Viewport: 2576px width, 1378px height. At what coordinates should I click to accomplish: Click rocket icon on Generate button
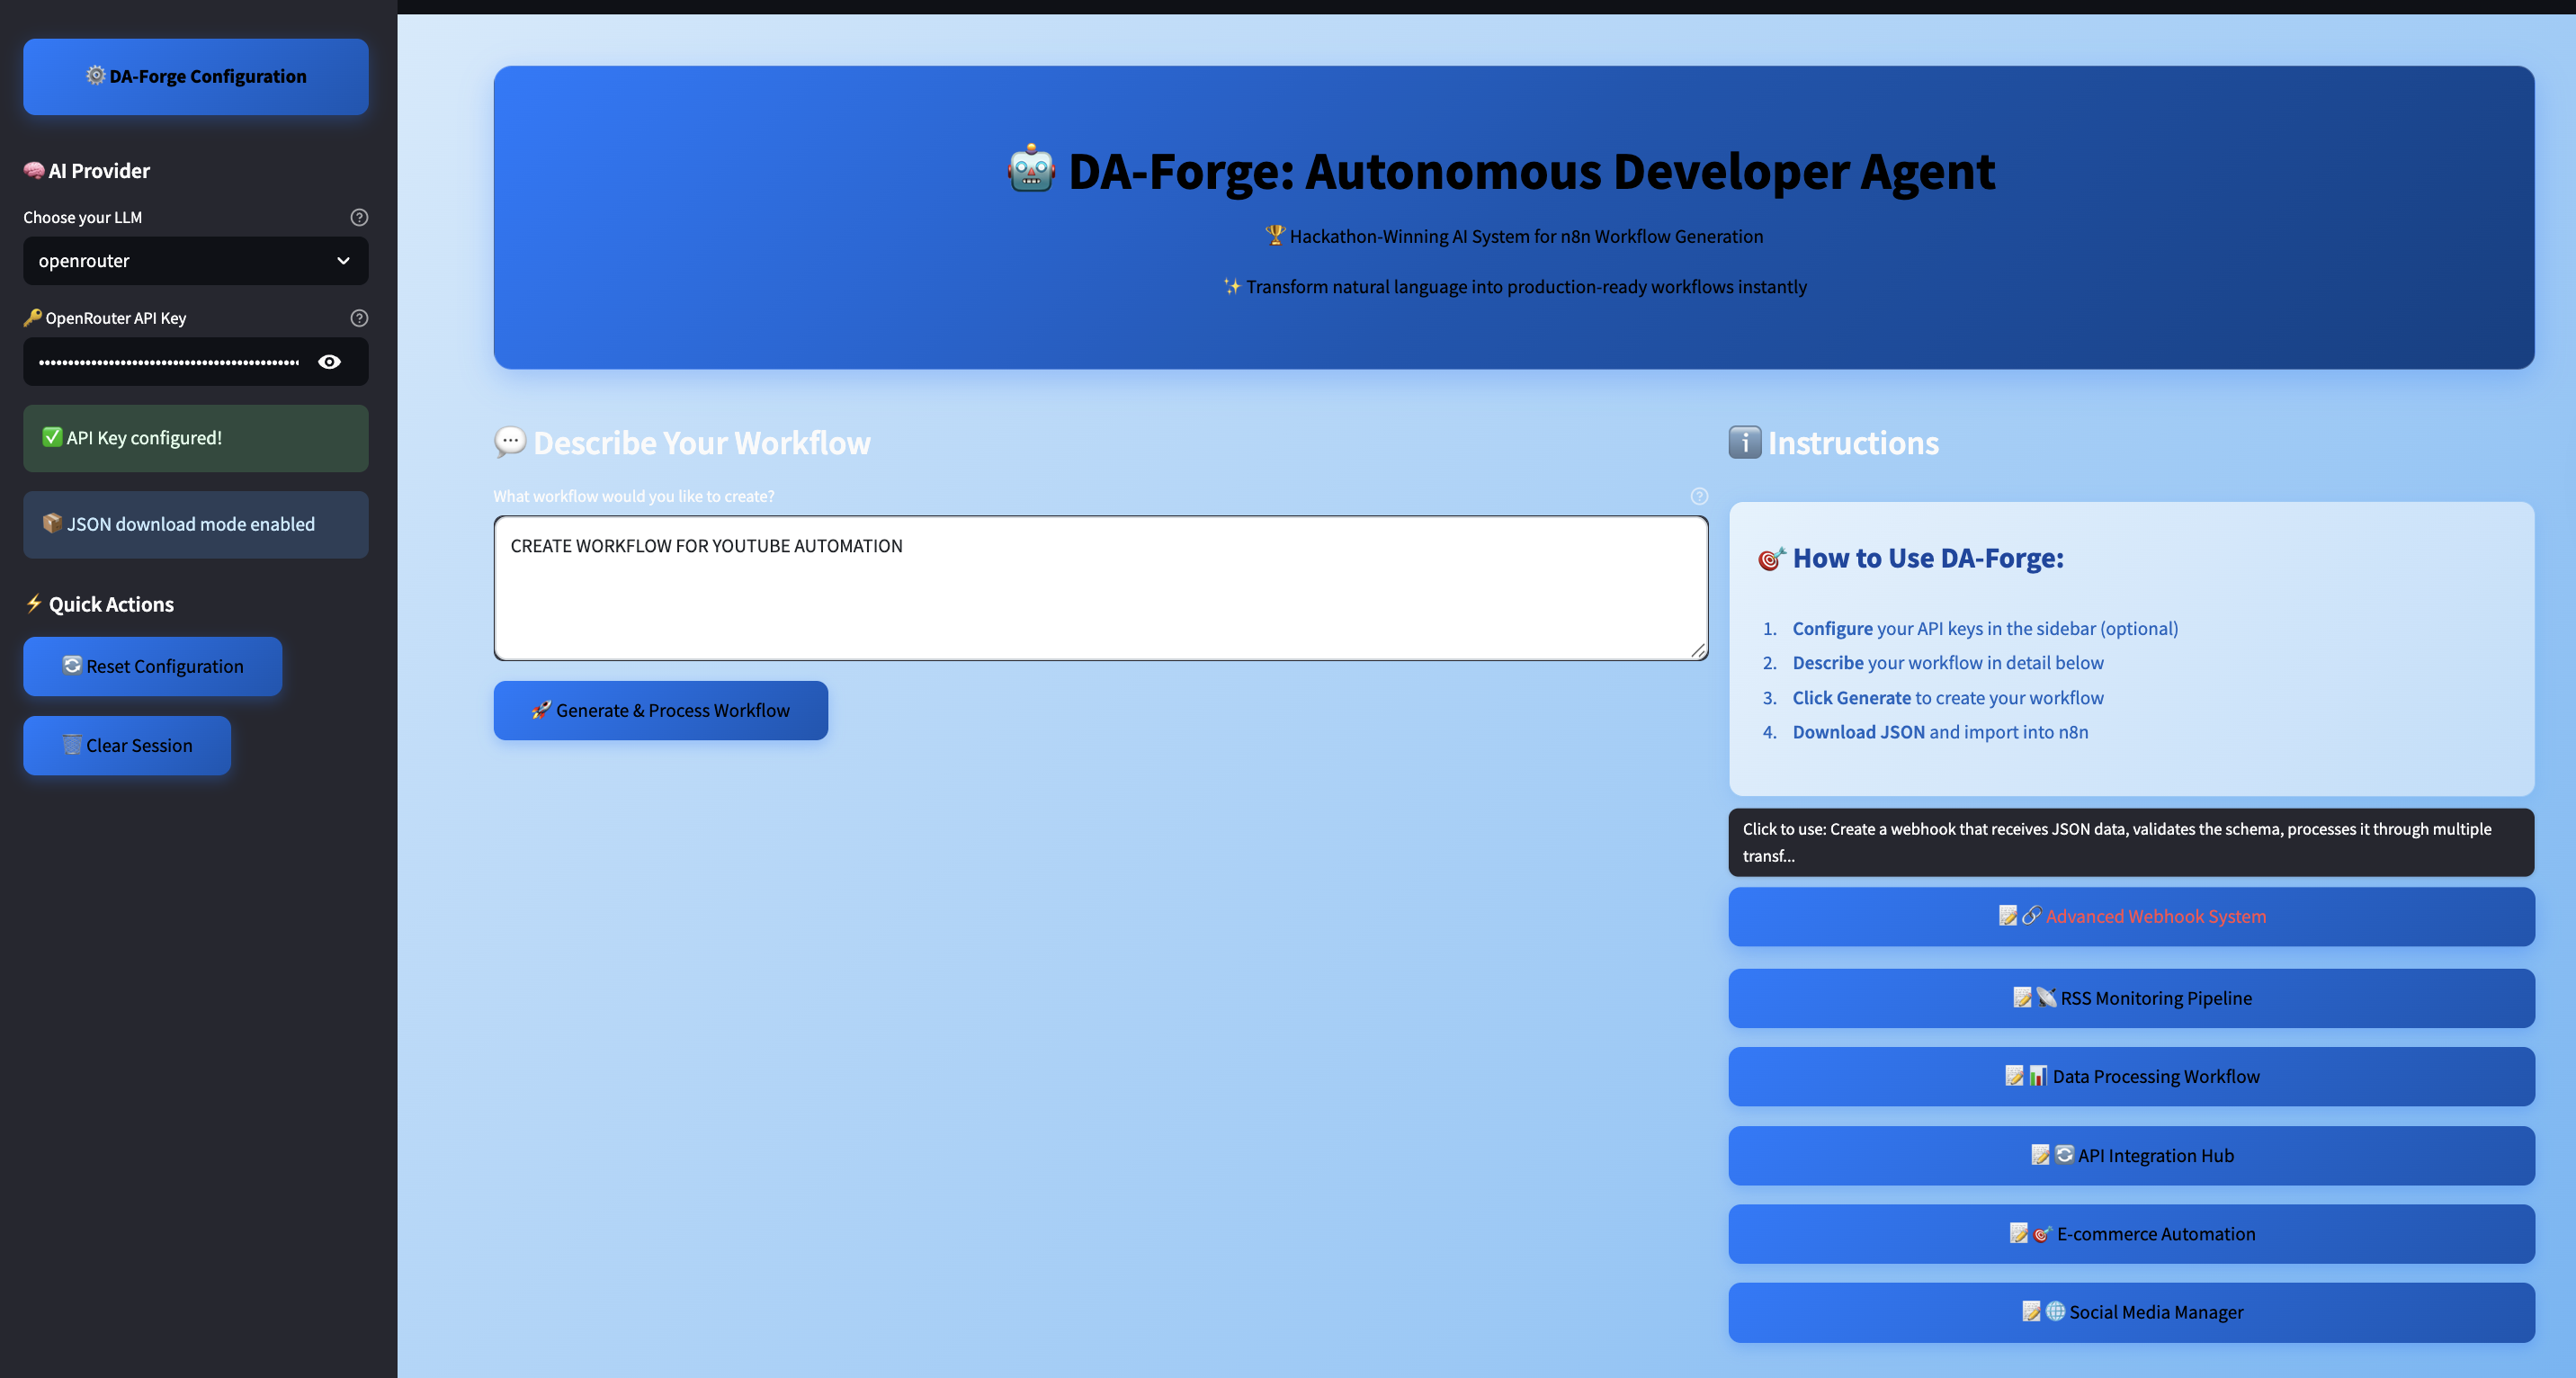541,710
